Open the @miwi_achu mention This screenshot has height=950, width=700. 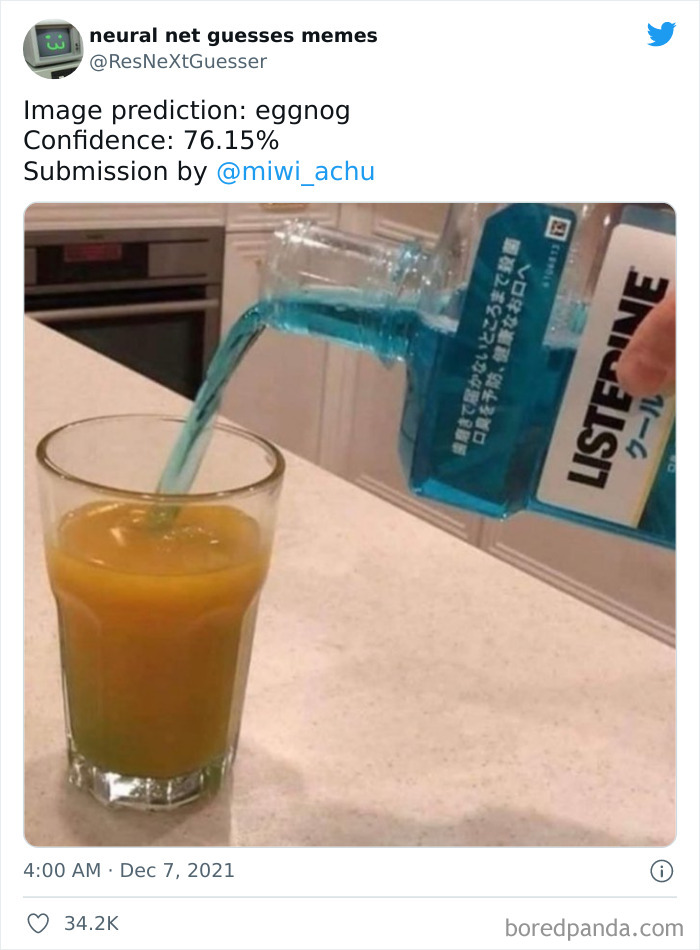[x=296, y=171]
